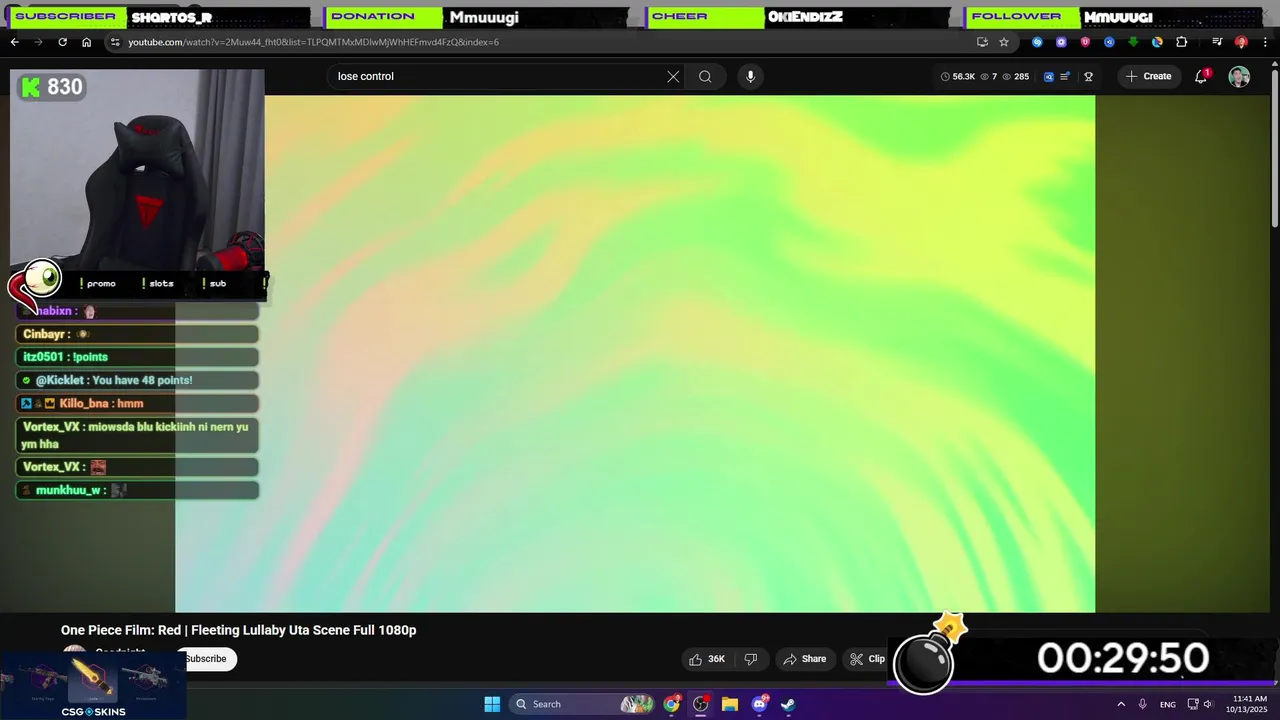1280x720 pixels.
Task: Click the chat message 'You have 48 points!'
Action: [x=138, y=380]
